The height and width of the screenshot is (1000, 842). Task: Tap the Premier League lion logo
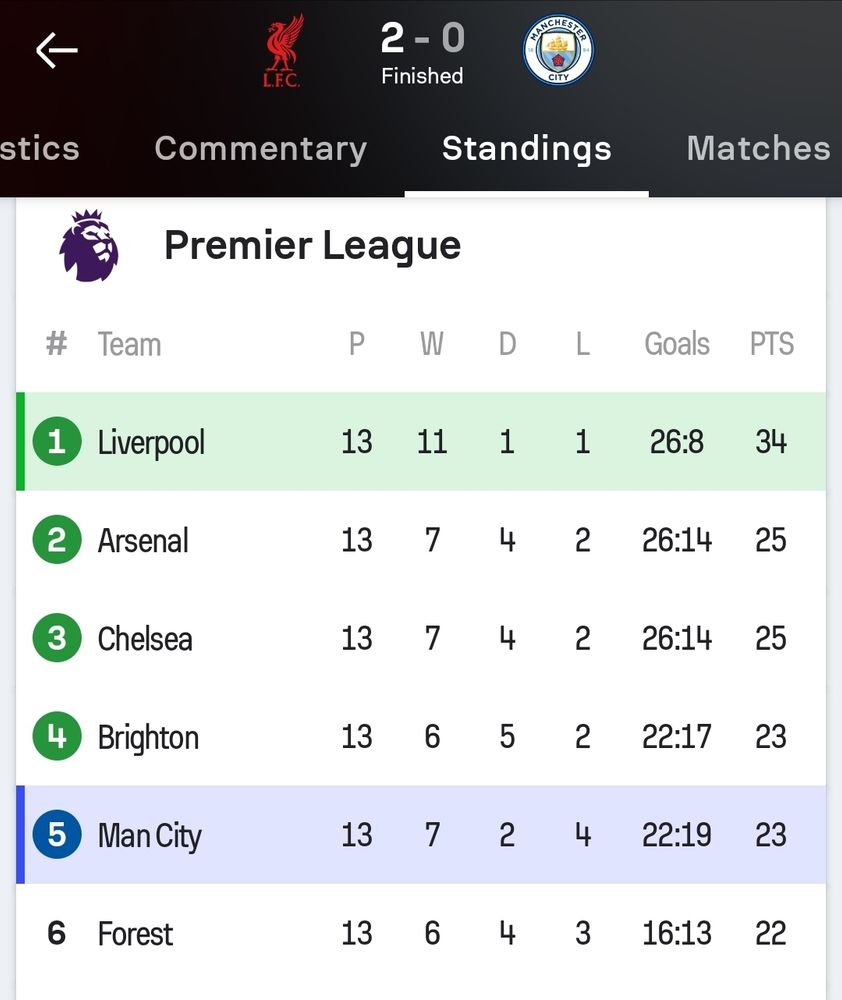pos(89,246)
